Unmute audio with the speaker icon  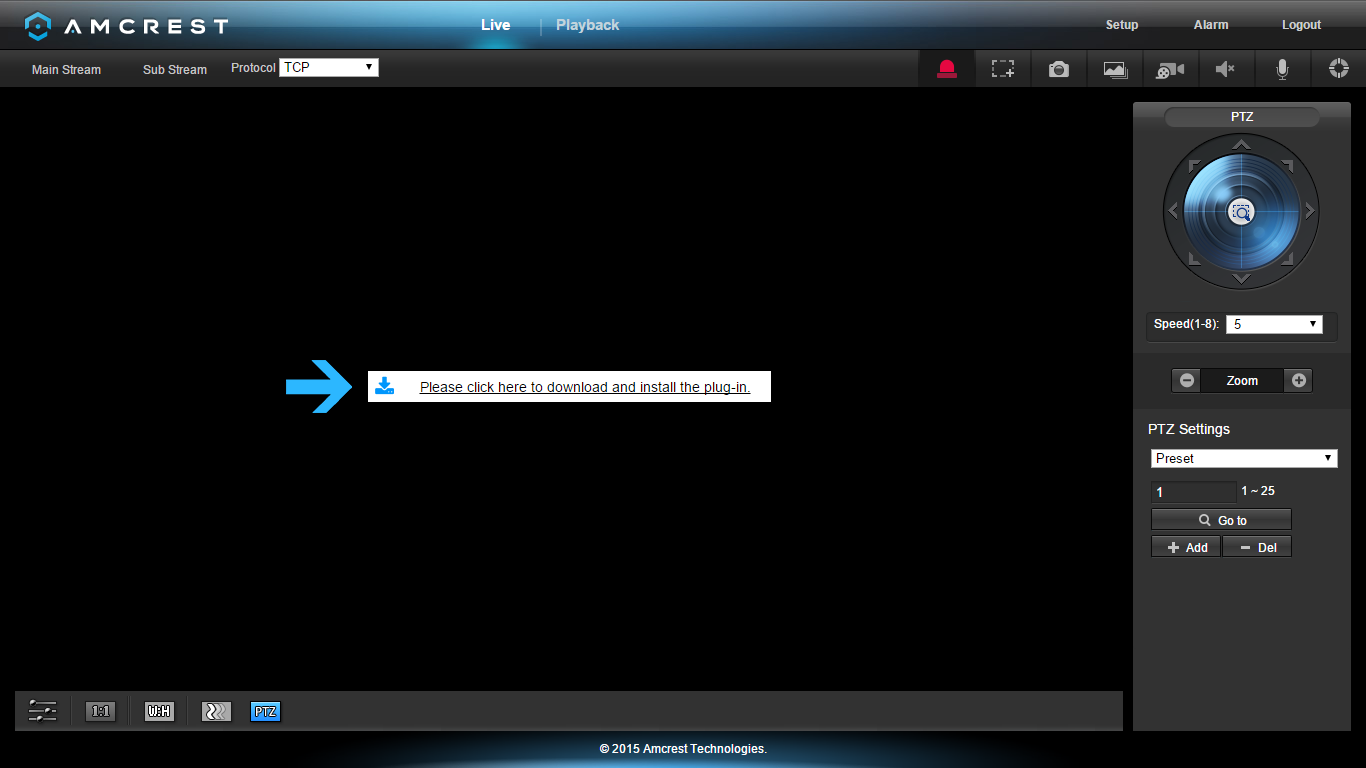pyautogui.click(x=1225, y=69)
